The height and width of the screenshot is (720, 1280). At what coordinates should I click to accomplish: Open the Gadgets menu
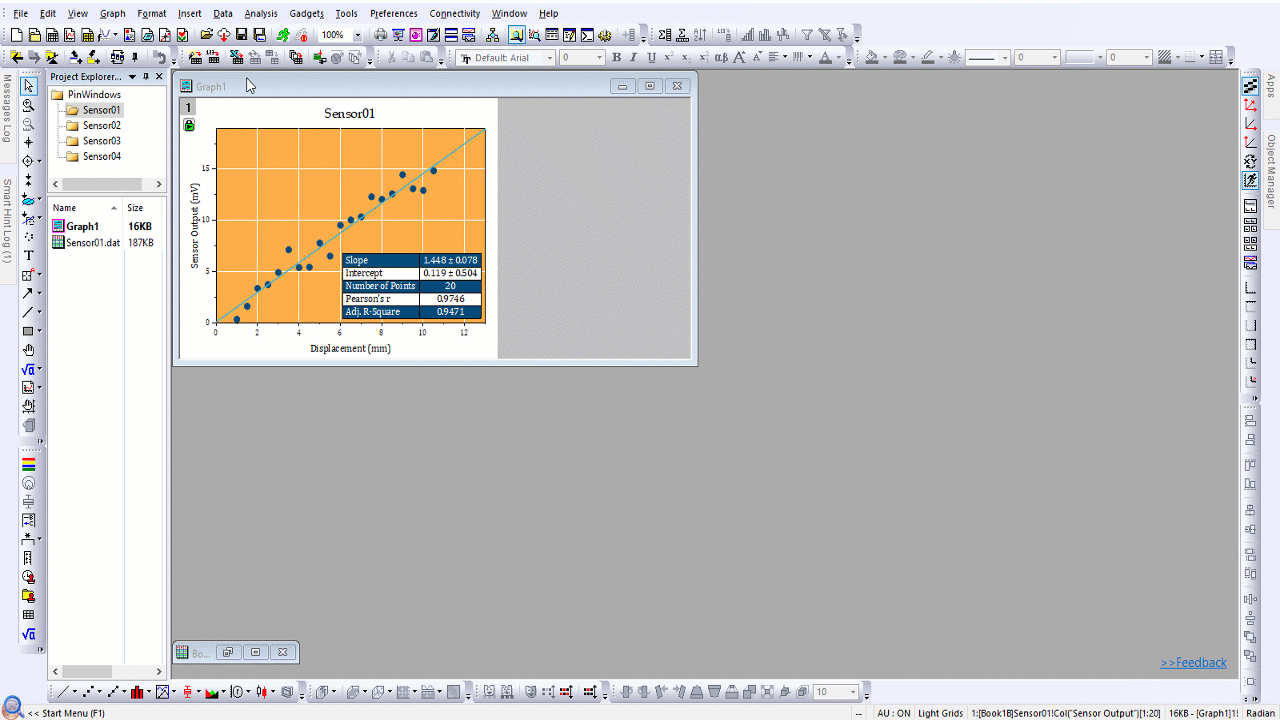click(x=306, y=14)
